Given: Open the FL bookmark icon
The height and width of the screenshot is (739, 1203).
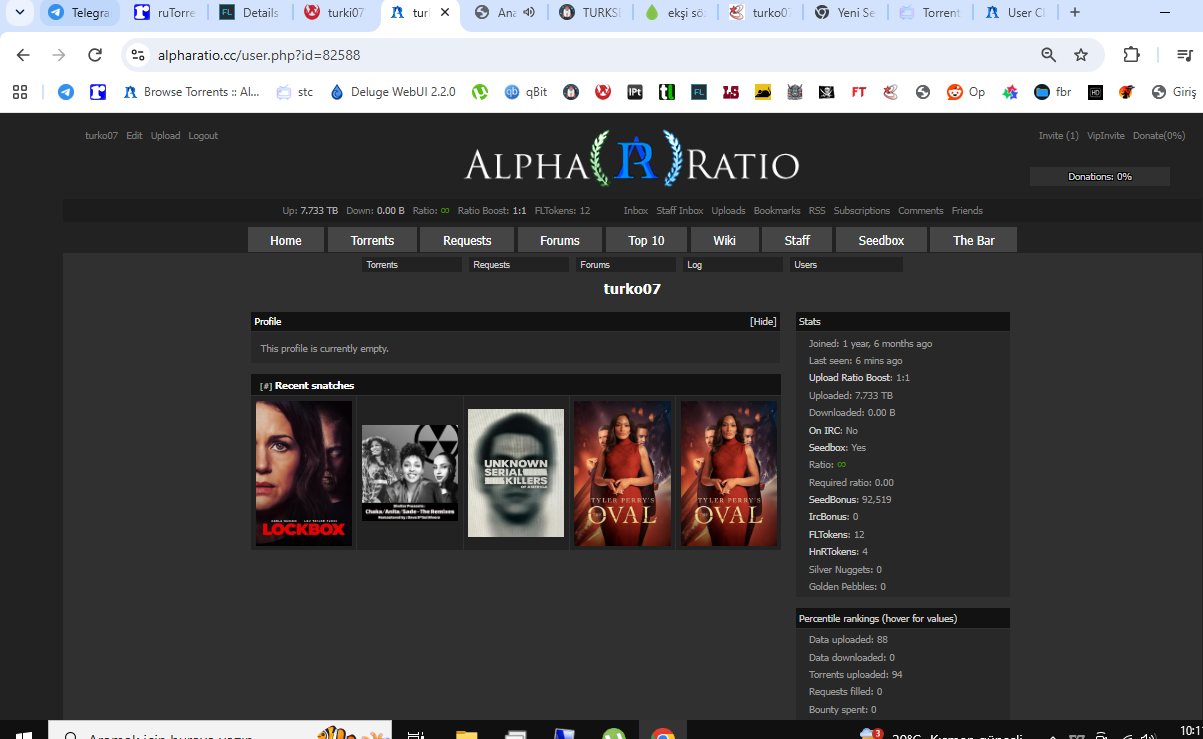Looking at the screenshot, I should [699, 92].
